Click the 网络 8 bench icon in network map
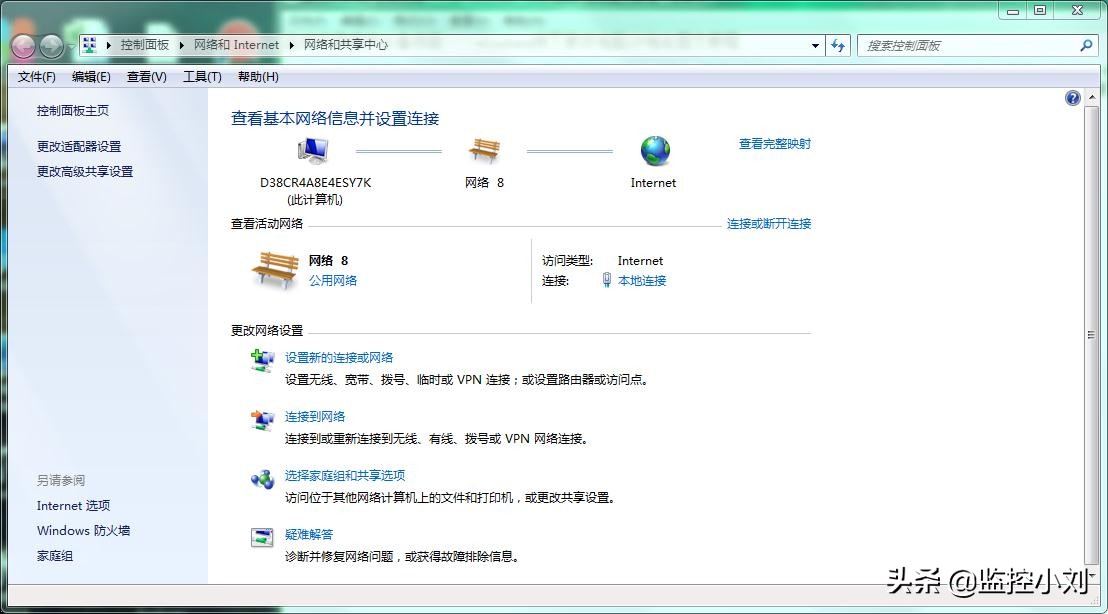This screenshot has width=1108, height=614. pos(484,148)
